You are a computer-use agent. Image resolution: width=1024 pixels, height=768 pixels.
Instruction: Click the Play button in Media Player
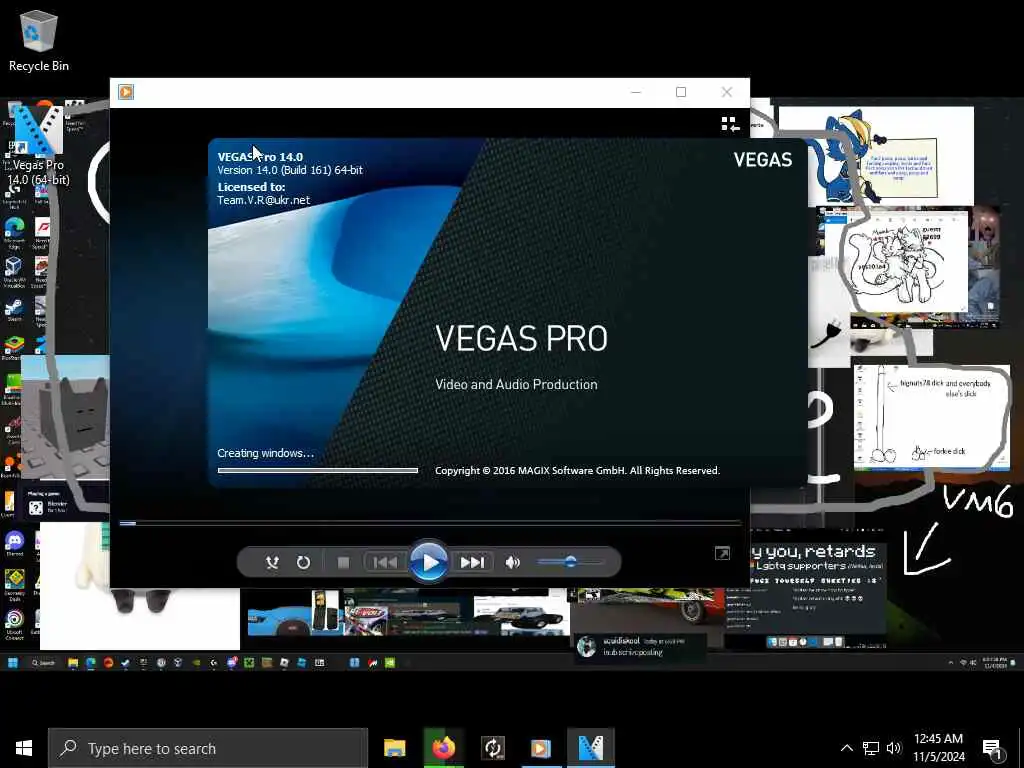click(x=428, y=562)
